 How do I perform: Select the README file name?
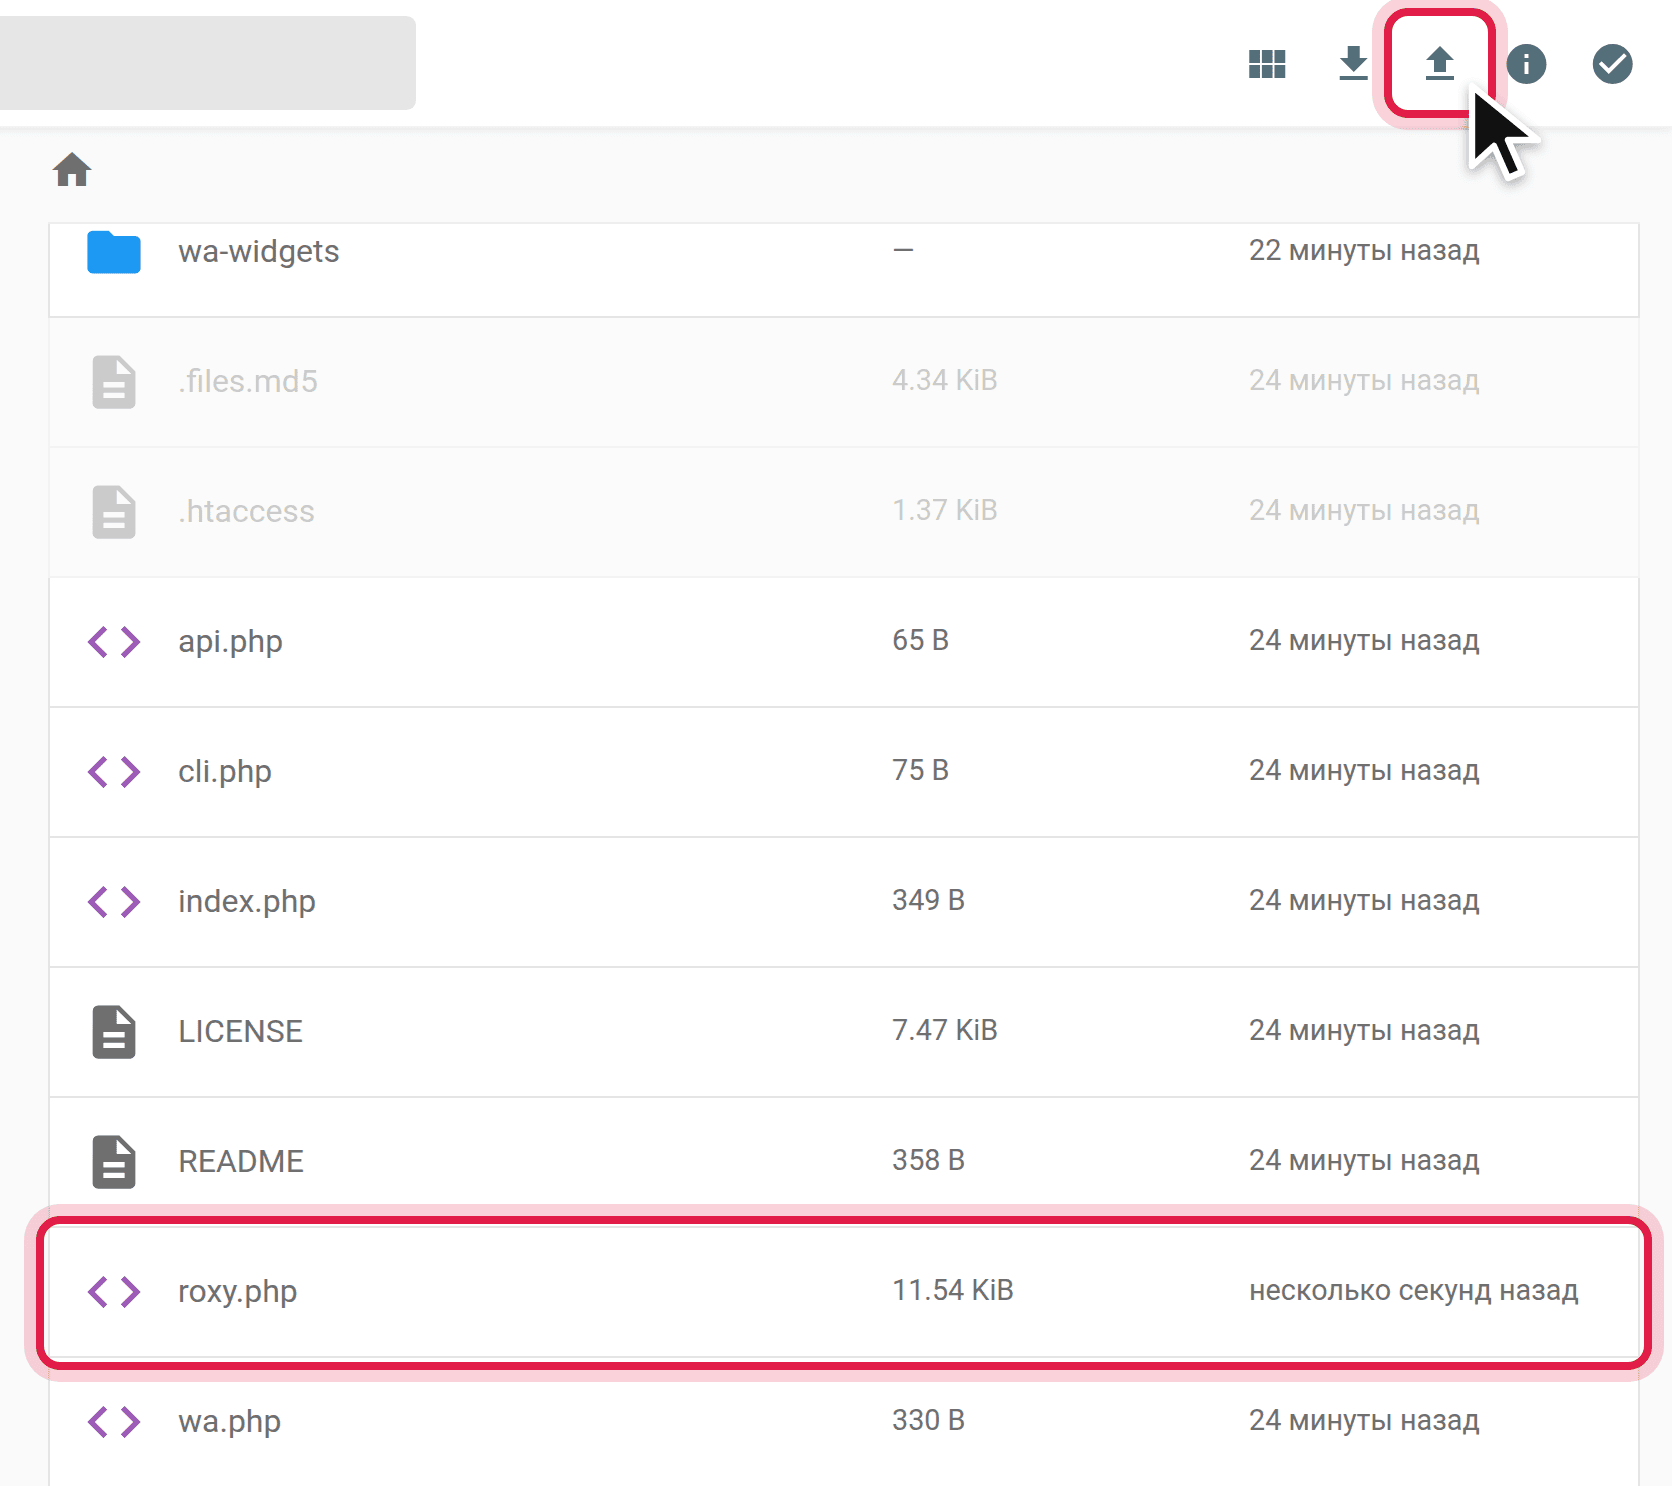241,1161
